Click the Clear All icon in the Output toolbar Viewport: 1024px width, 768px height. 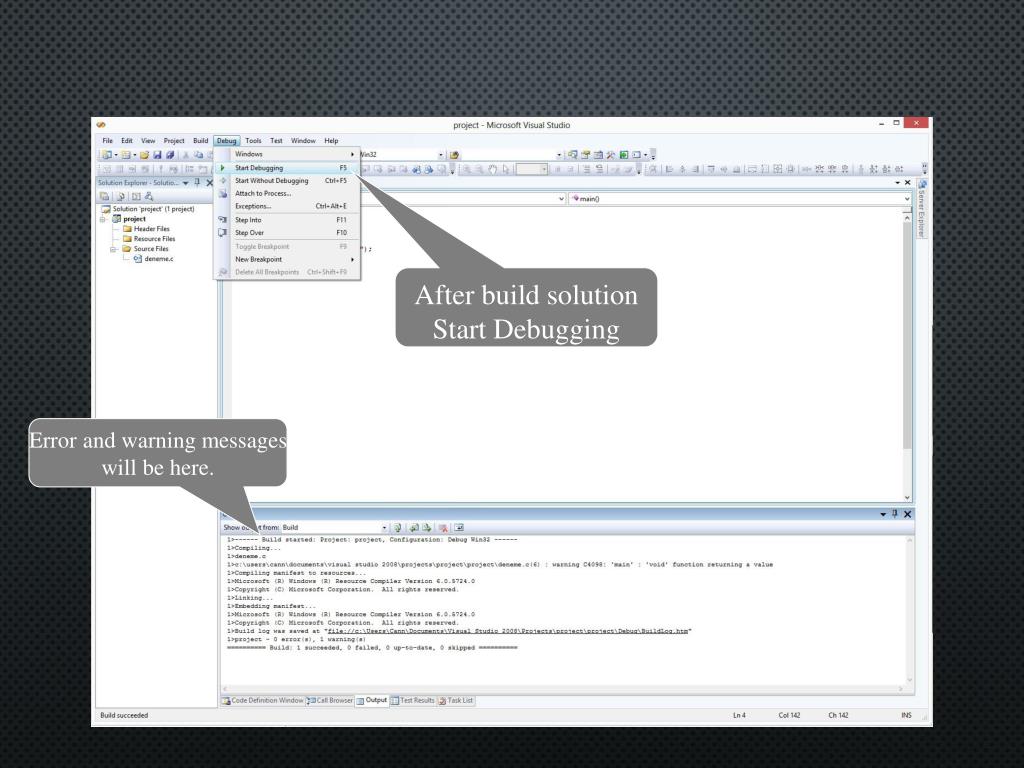click(443, 527)
